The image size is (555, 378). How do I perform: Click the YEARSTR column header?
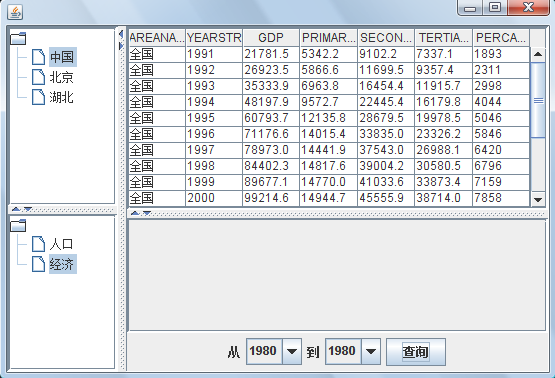(214, 38)
